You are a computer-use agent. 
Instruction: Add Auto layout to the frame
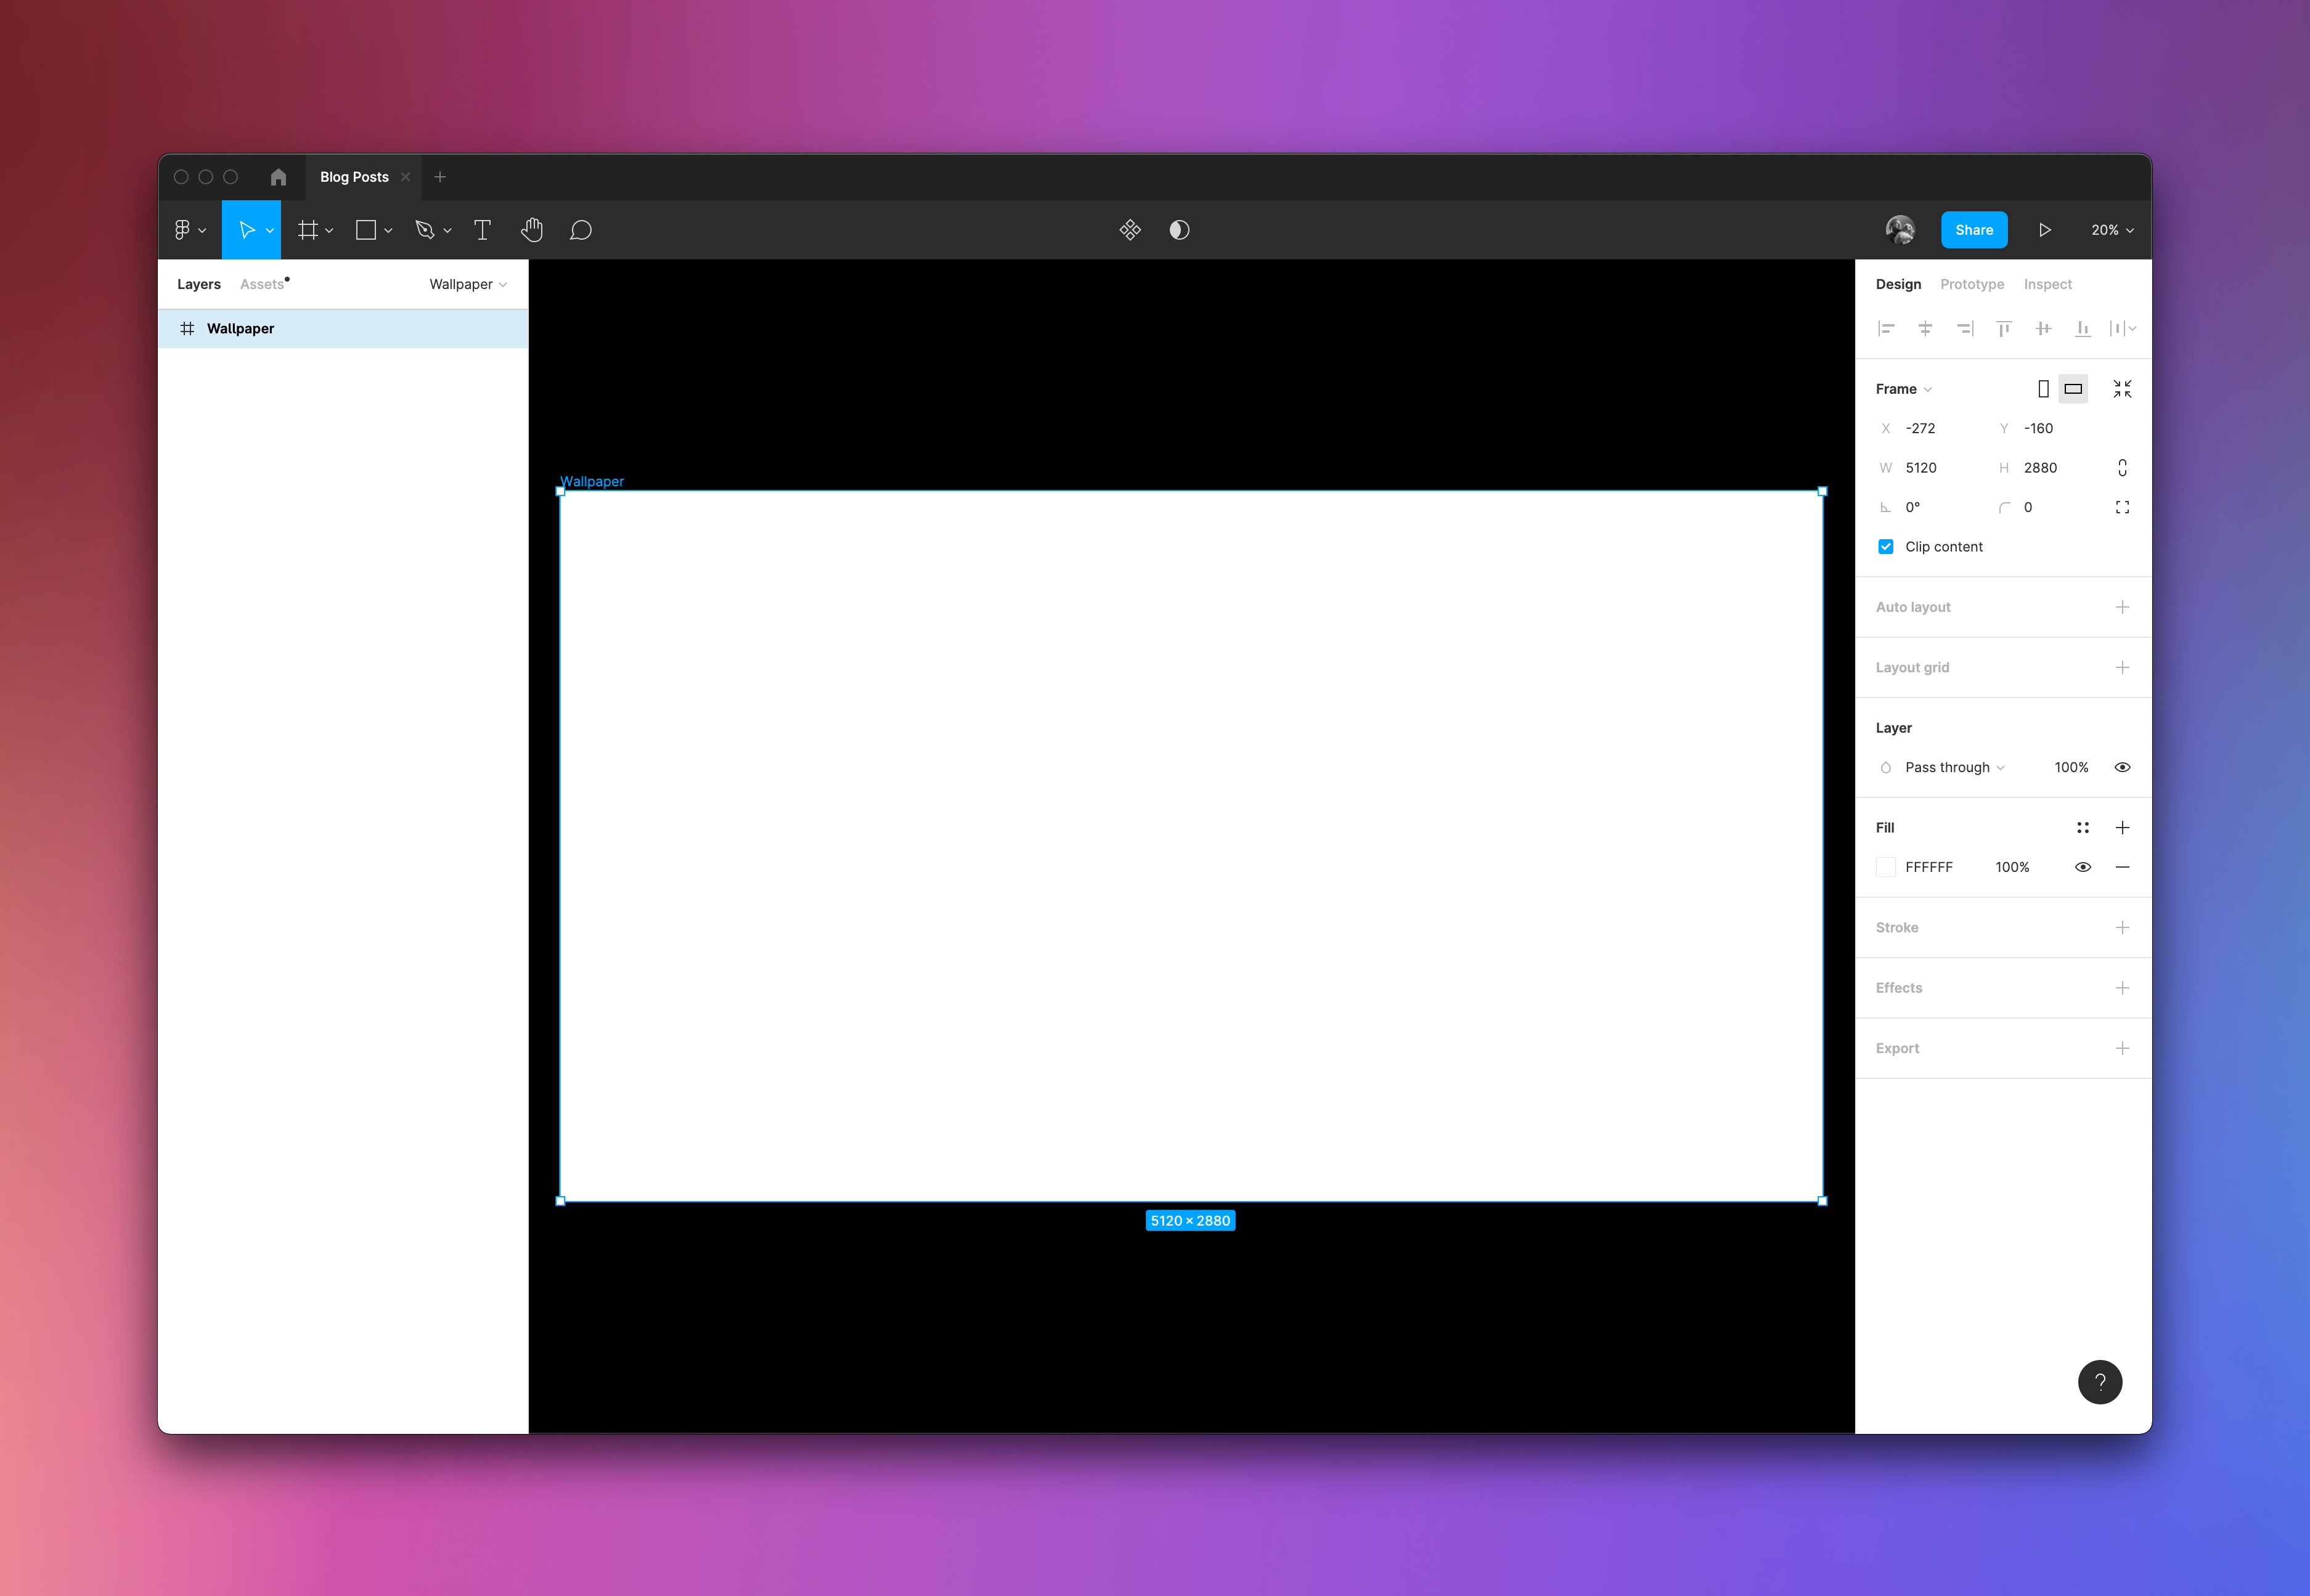coord(2123,607)
